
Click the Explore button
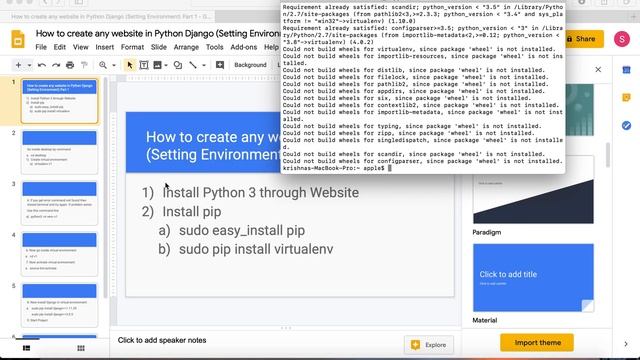(x=429, y=345)
